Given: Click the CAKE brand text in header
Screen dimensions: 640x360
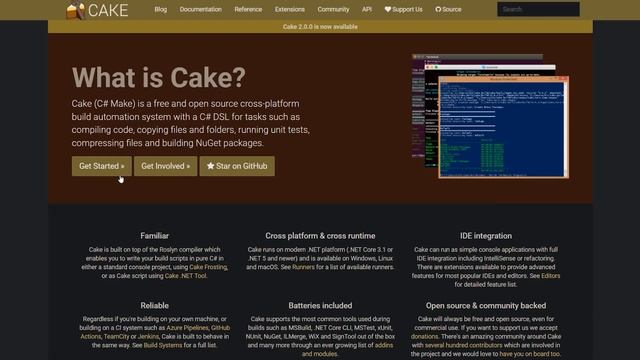Looking at the screenshot, I should (x=108, y=10).
